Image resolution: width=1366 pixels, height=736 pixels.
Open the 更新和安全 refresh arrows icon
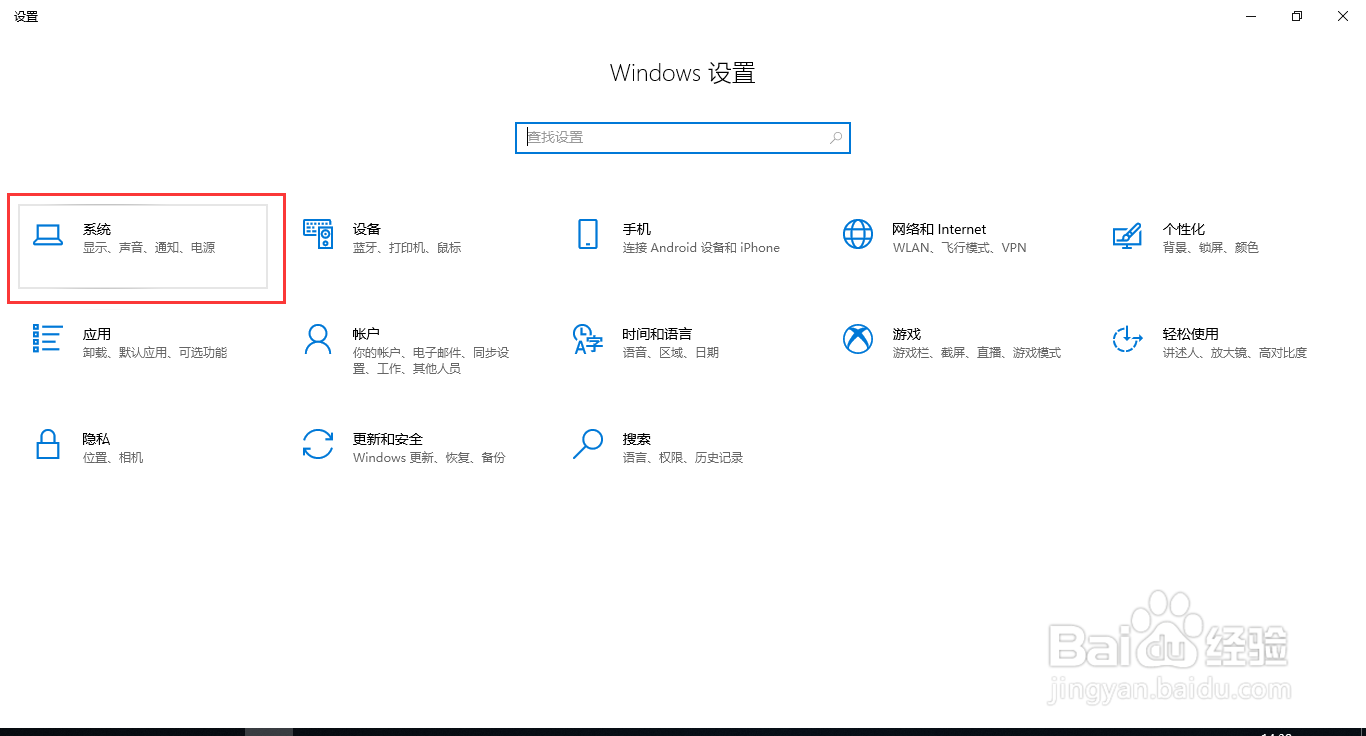tap(318, 444)
